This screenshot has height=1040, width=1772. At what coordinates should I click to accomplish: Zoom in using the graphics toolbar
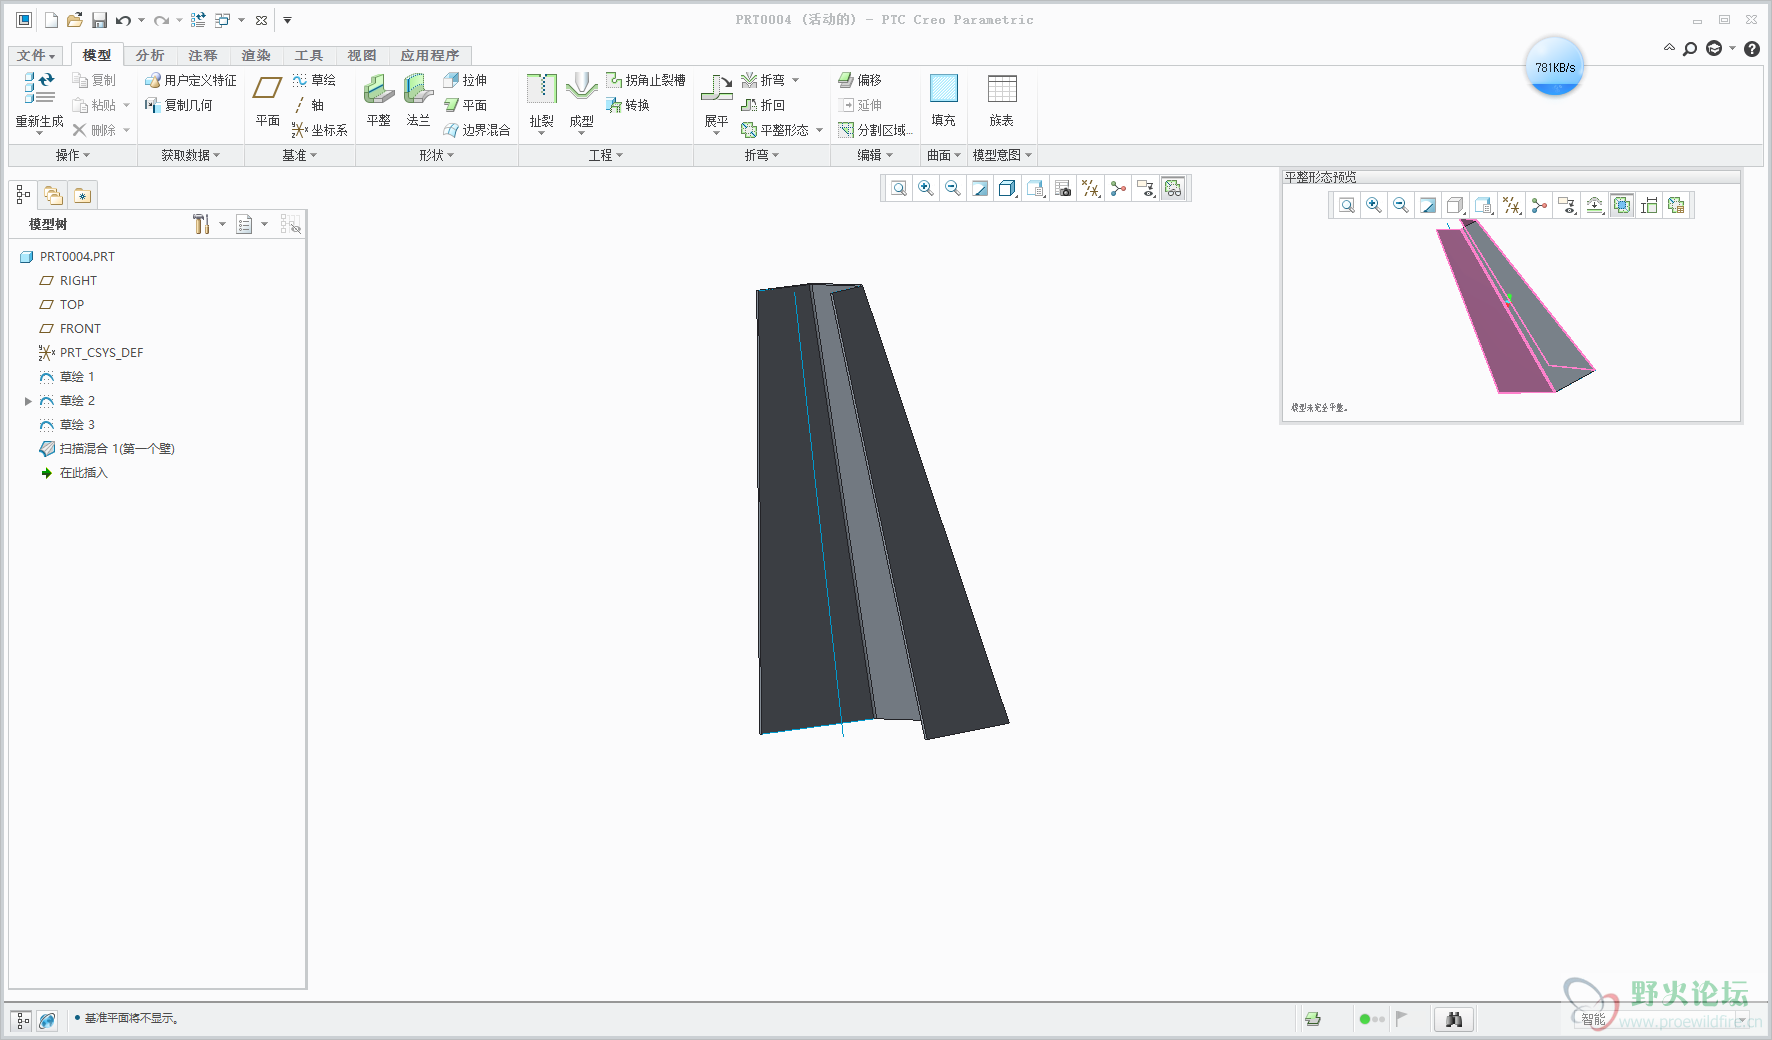(926, 188)
